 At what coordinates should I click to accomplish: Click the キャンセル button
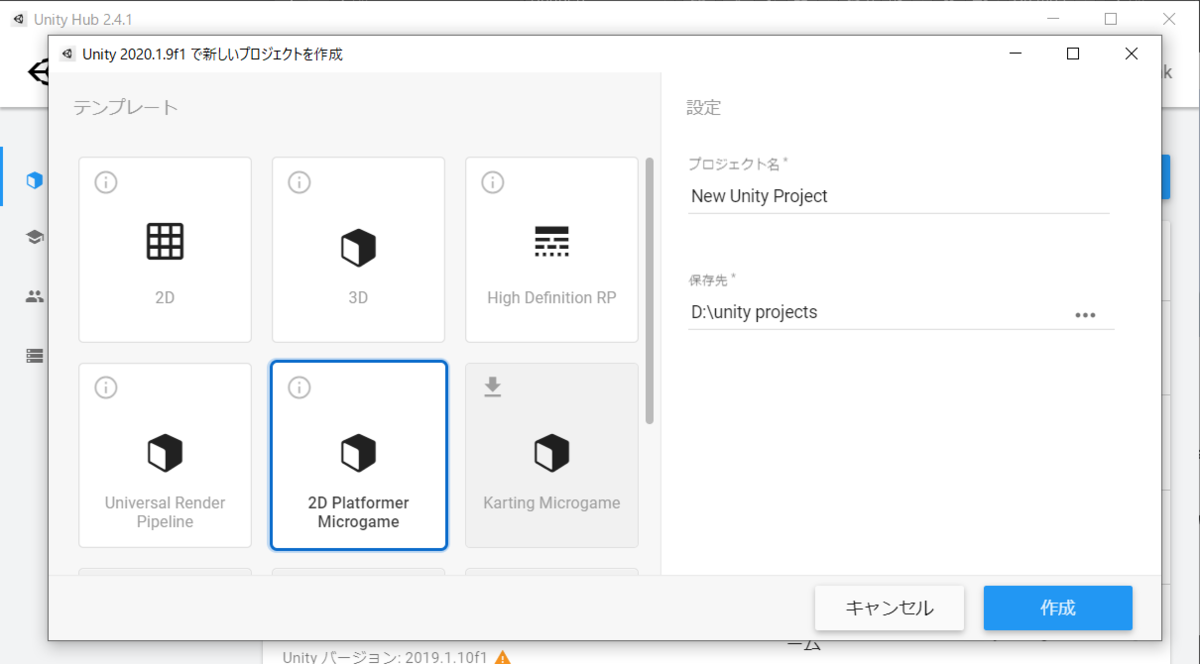pos(889,608)
